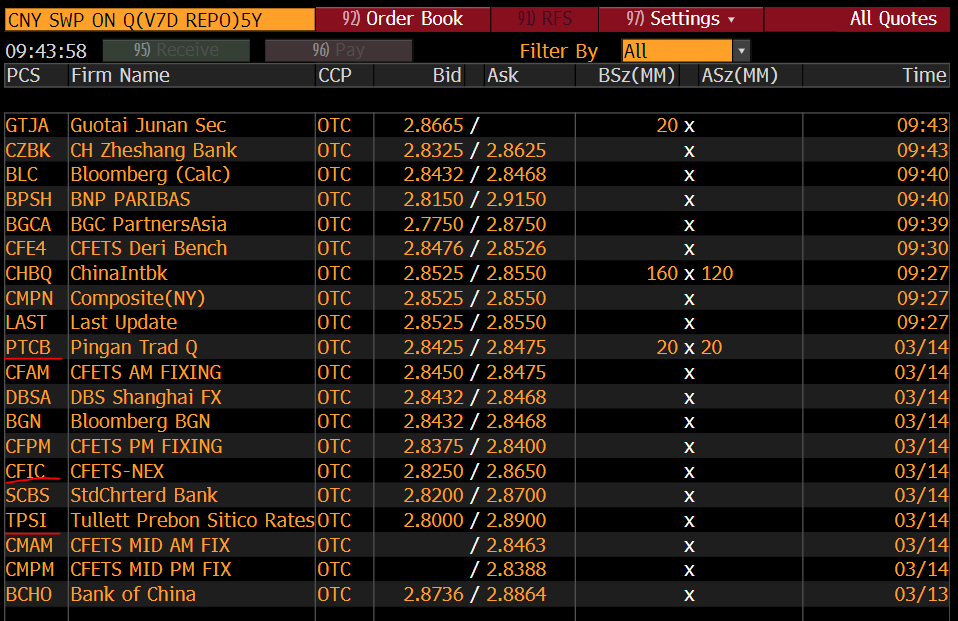Viewport: 958px width, 621px height.
Task: Click CFETS Deri Bench firm name
Action: pos(149,249)
